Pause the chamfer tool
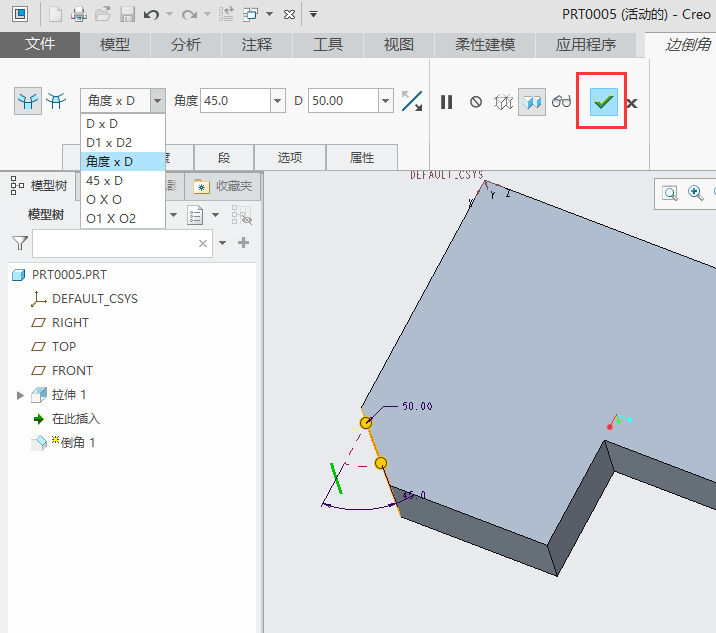The width and height of the screenshot is (716, 633). pos(447,102)
